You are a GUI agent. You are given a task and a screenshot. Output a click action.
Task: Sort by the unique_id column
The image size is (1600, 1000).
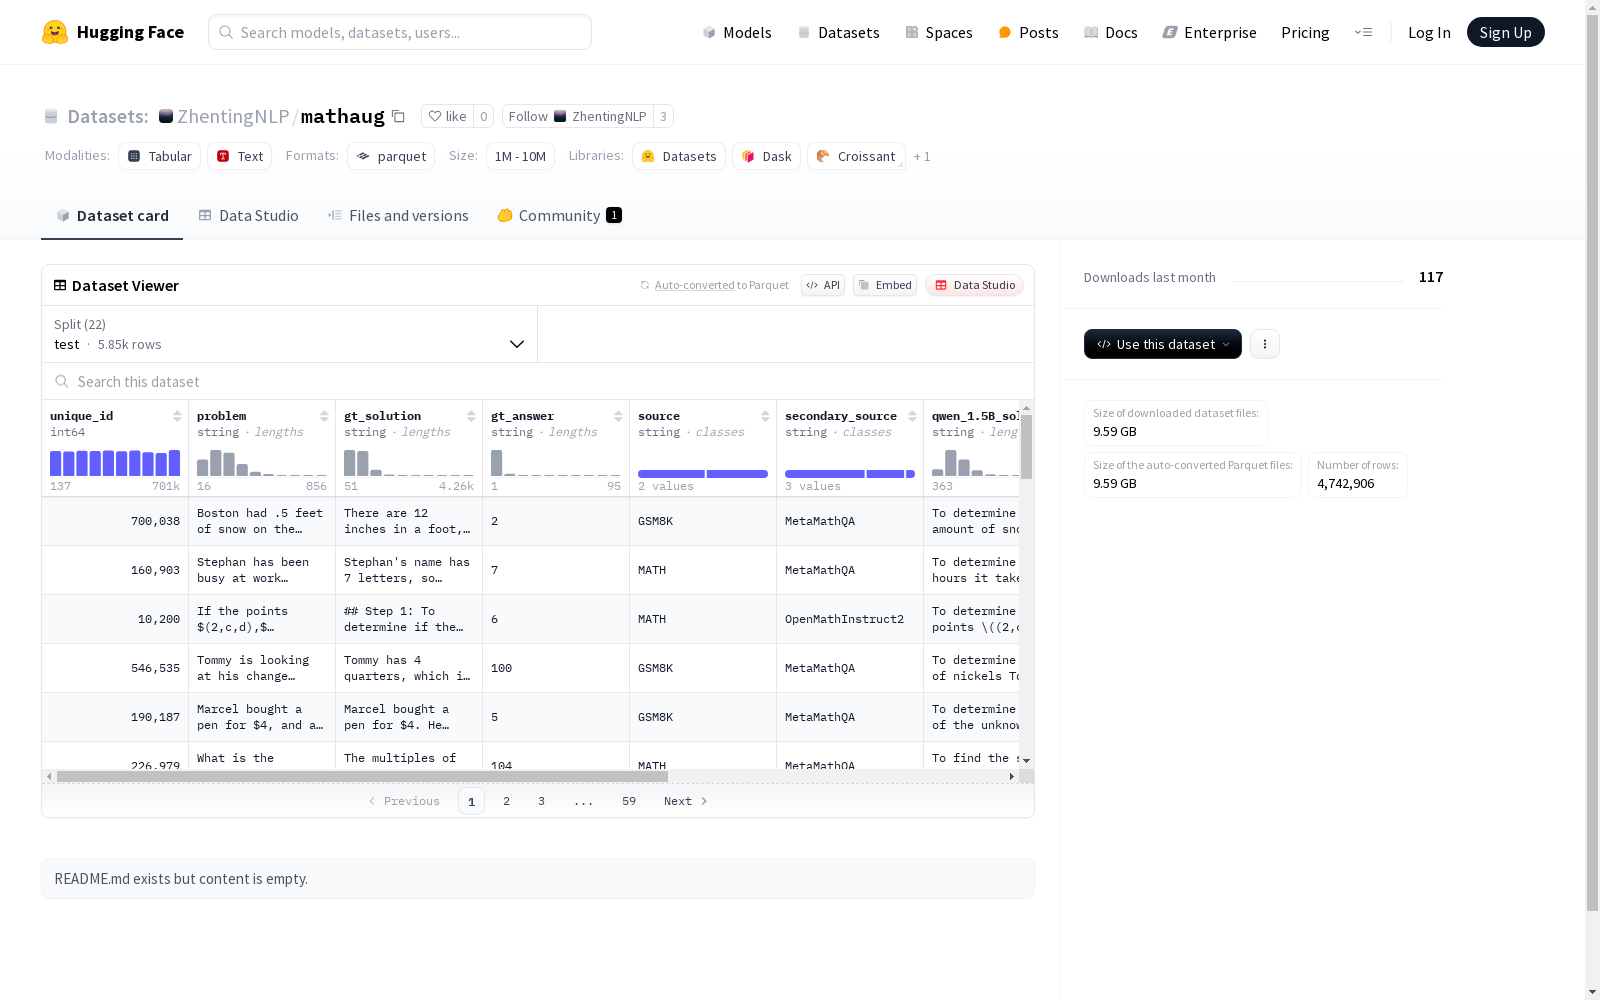pyautogui.click(x=177, y=416)
